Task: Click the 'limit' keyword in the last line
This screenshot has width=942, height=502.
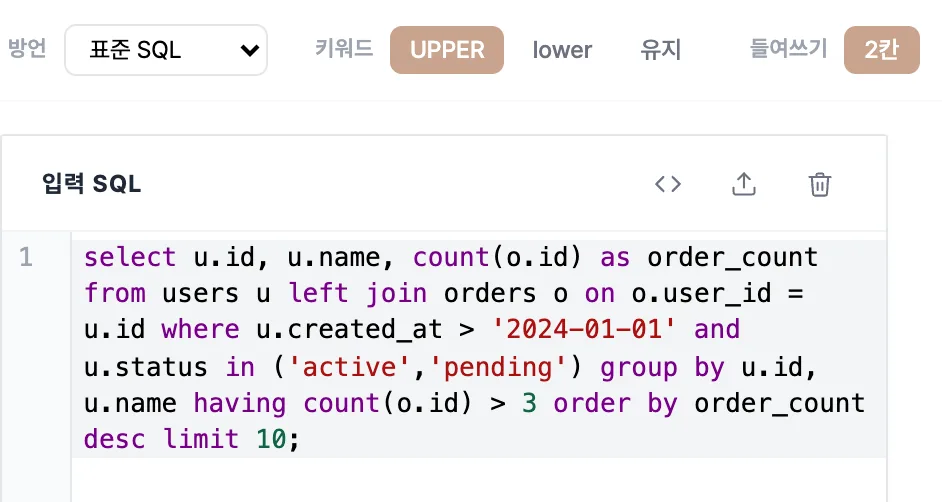Action: tap(201, 439)
